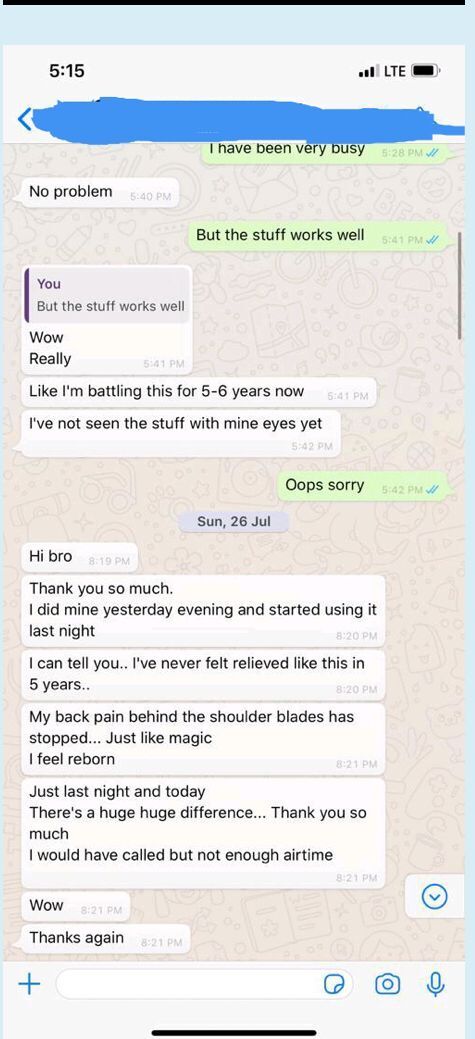The height and width of the screenshot is (1039, 475).
Task: Tap the "Thanks again" message bubble
Action: [106, 938]
